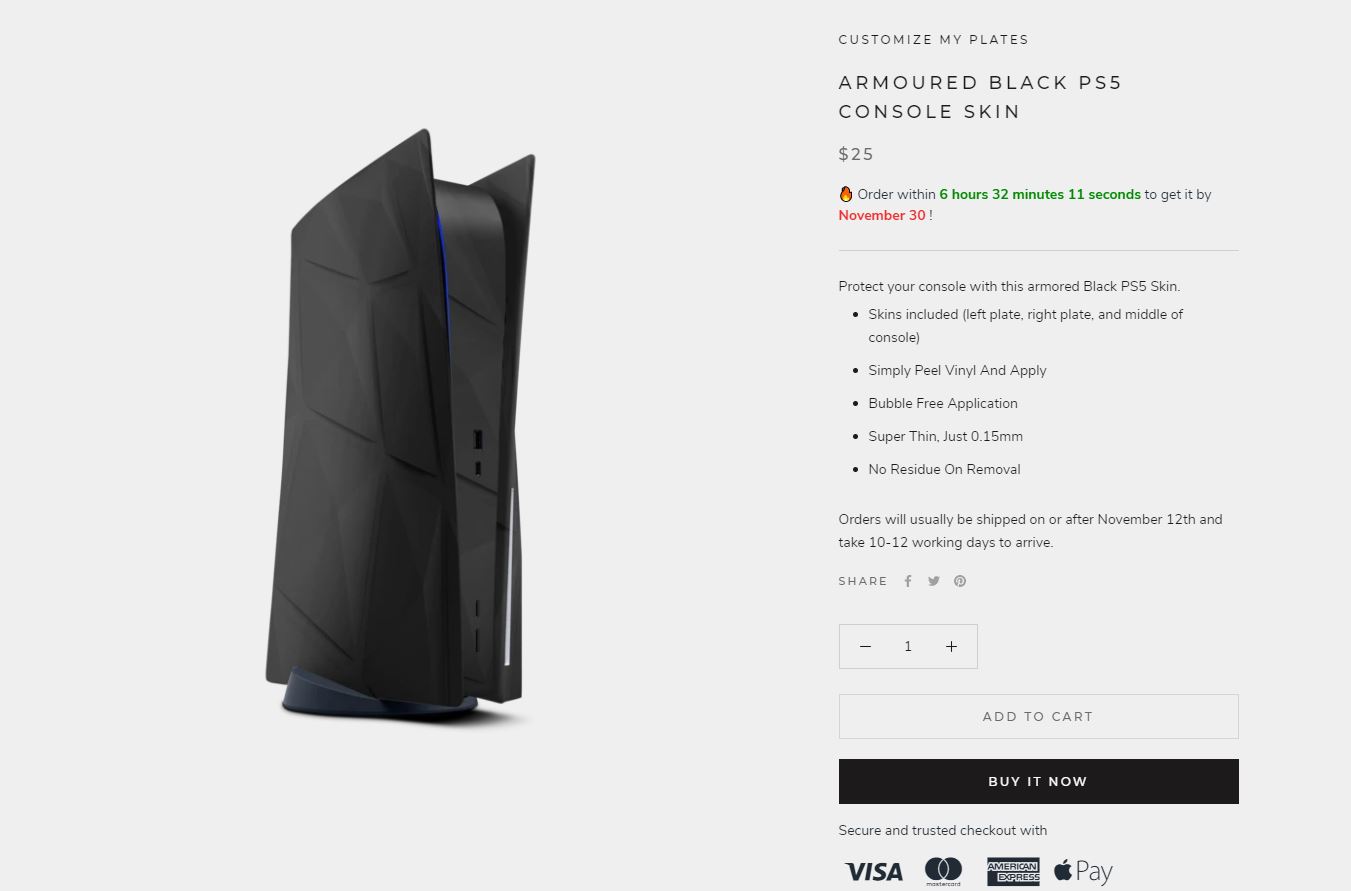Share product on Facebook icon
The width and height of the screenshot is (1351, 891).
tap(908, 581)
